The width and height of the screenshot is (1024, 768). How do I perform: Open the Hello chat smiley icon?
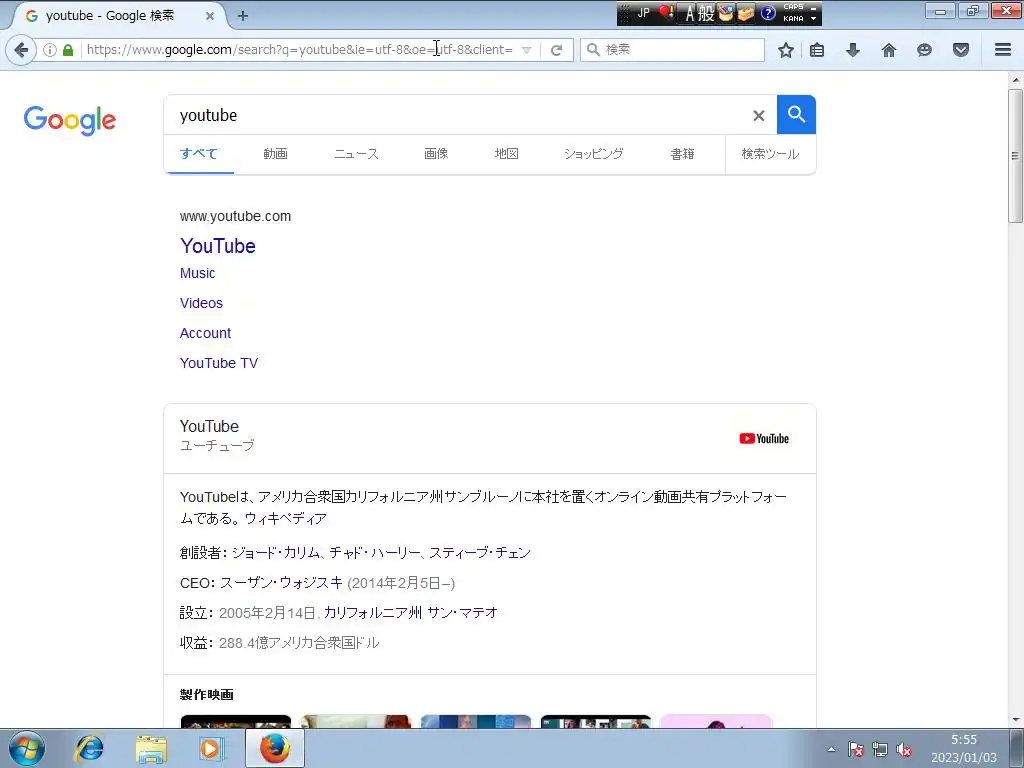pos(924,50)
